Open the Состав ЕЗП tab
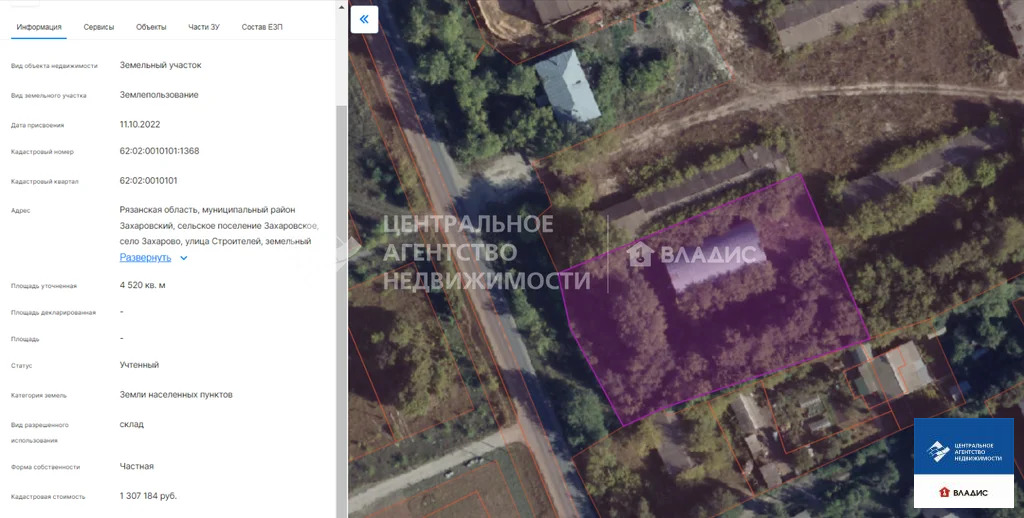Image resolution: width=1024 pixels, height=518 pixels. [x=262, y=27]
